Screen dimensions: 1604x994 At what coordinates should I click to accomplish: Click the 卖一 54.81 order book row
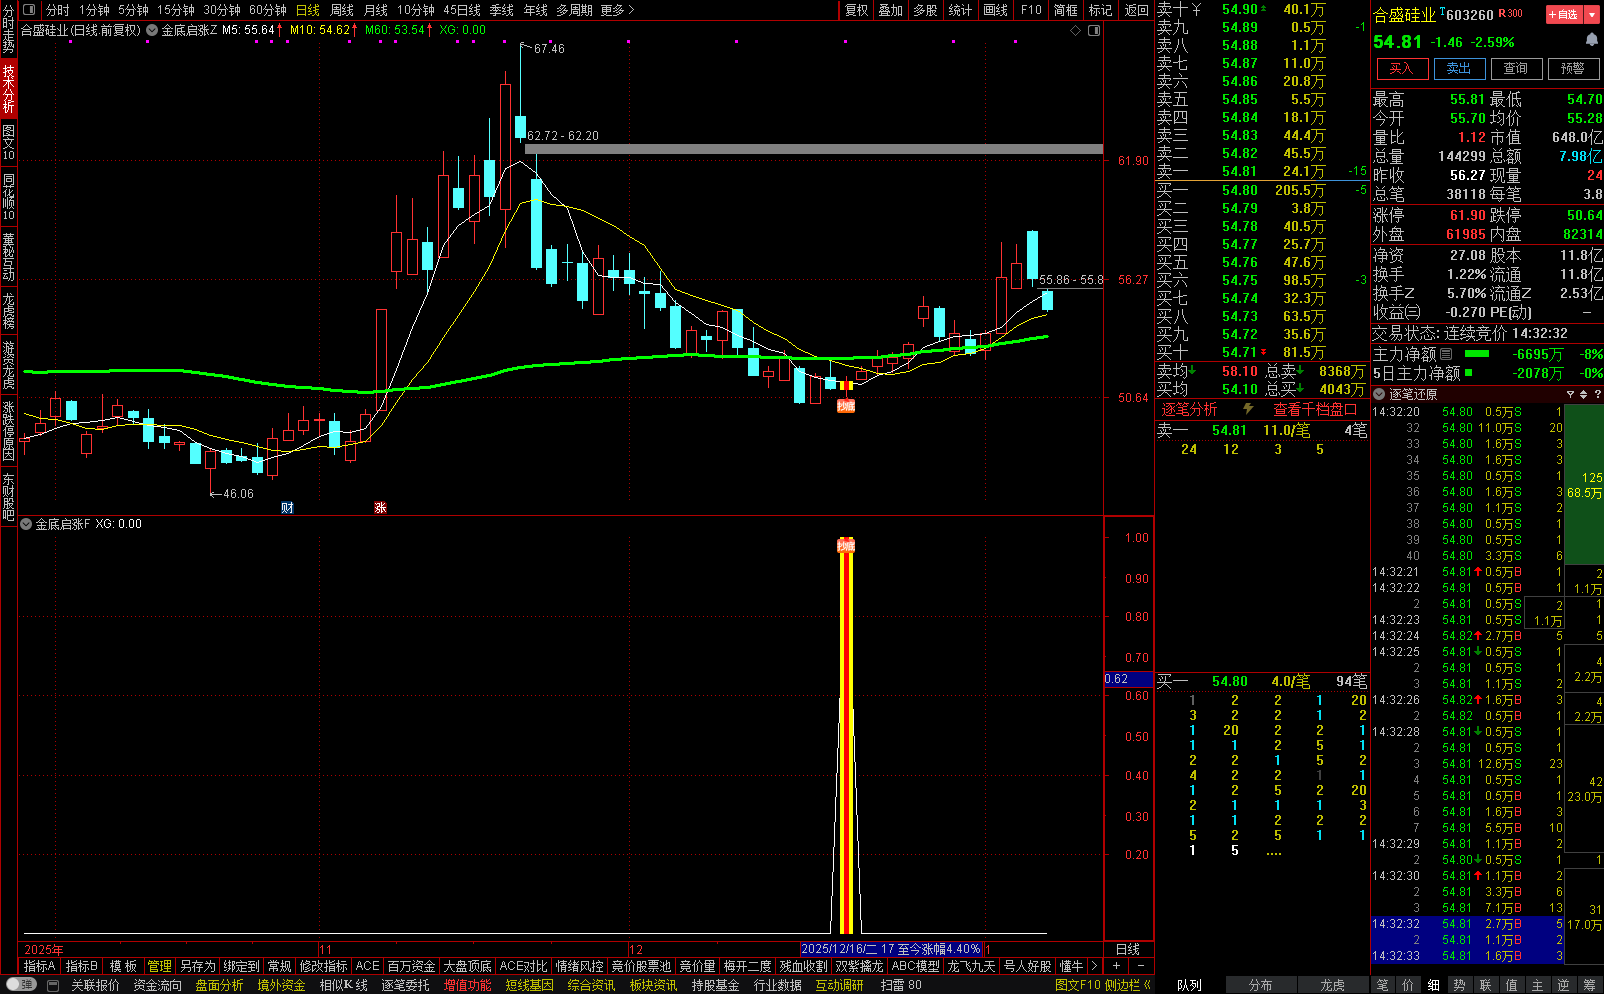1262,171
